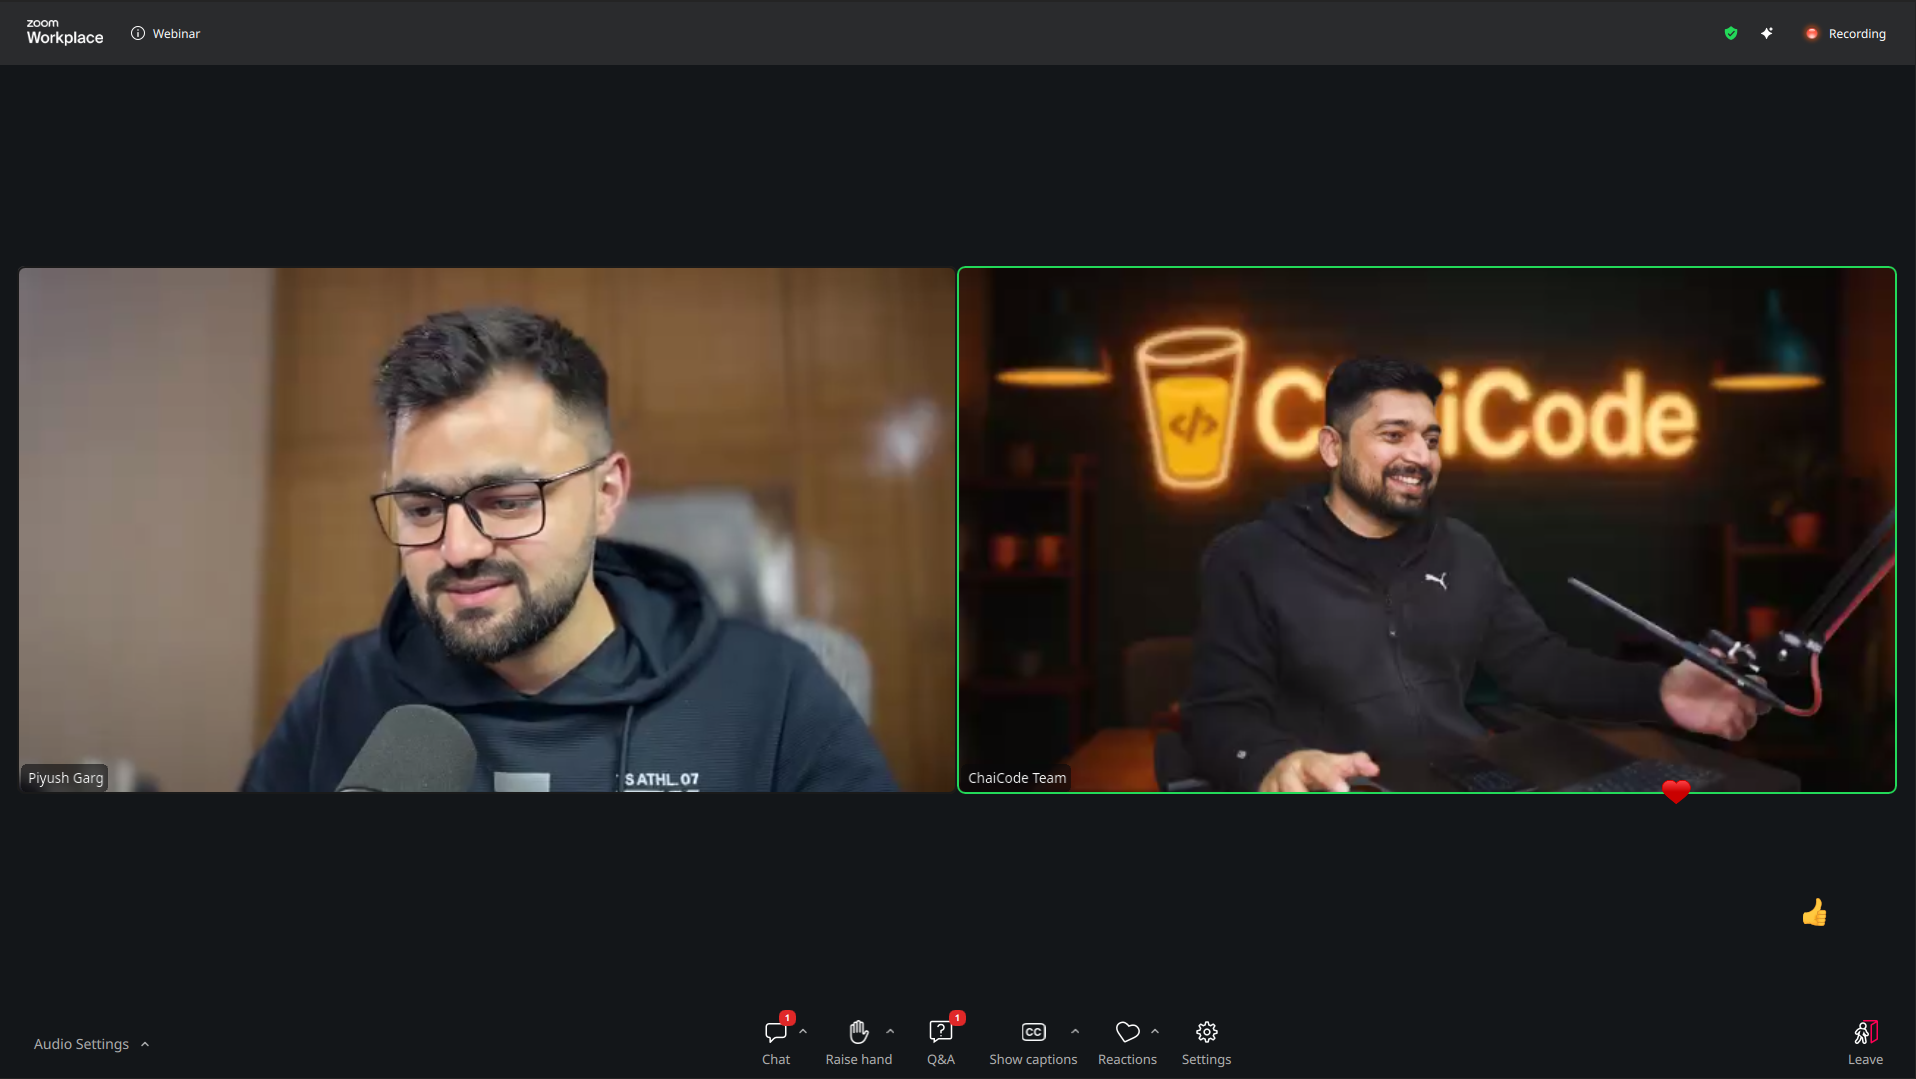Click the ChaiCode Team name label
Image resolution: width=1916 pixels, height=1079 pixels.
tap(1017, 777)
